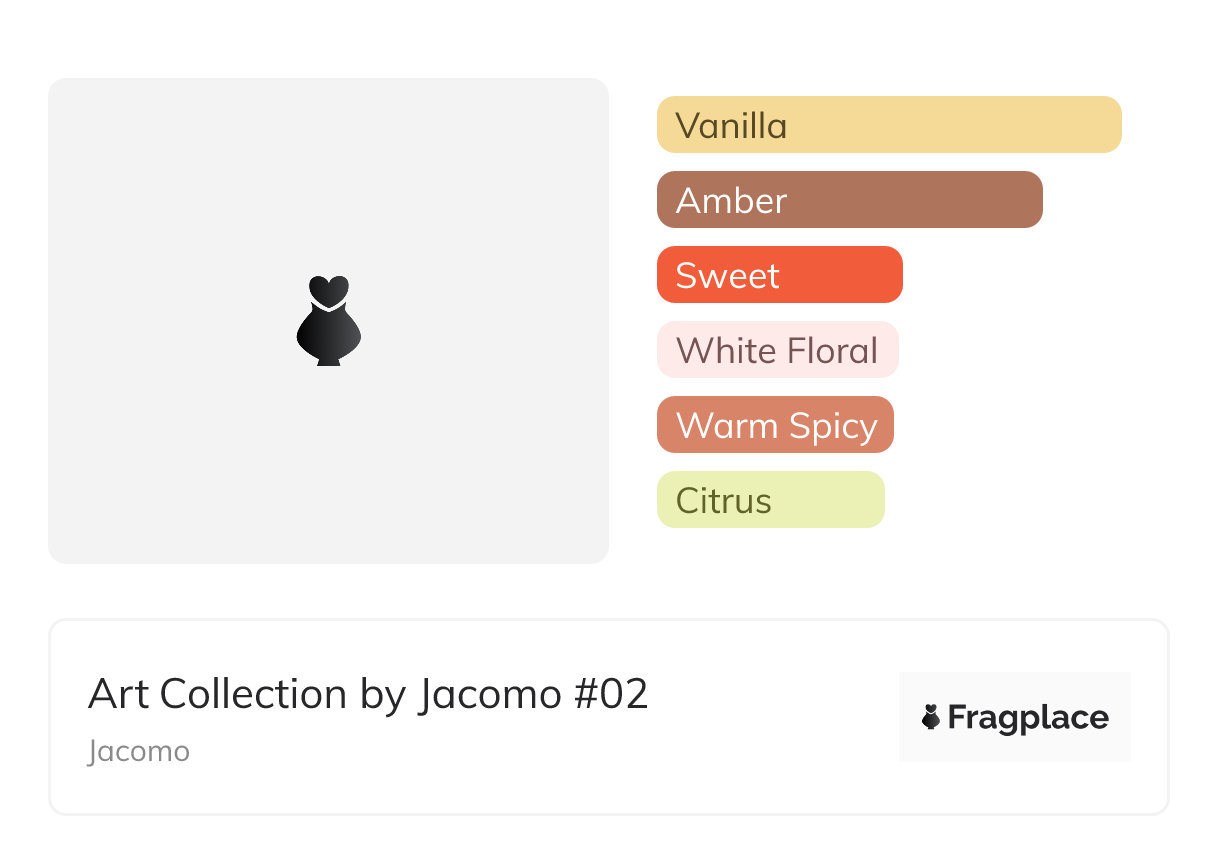Click the Fragplace wordmark text
The image size is (1218, 864).
pos(1028,717)
